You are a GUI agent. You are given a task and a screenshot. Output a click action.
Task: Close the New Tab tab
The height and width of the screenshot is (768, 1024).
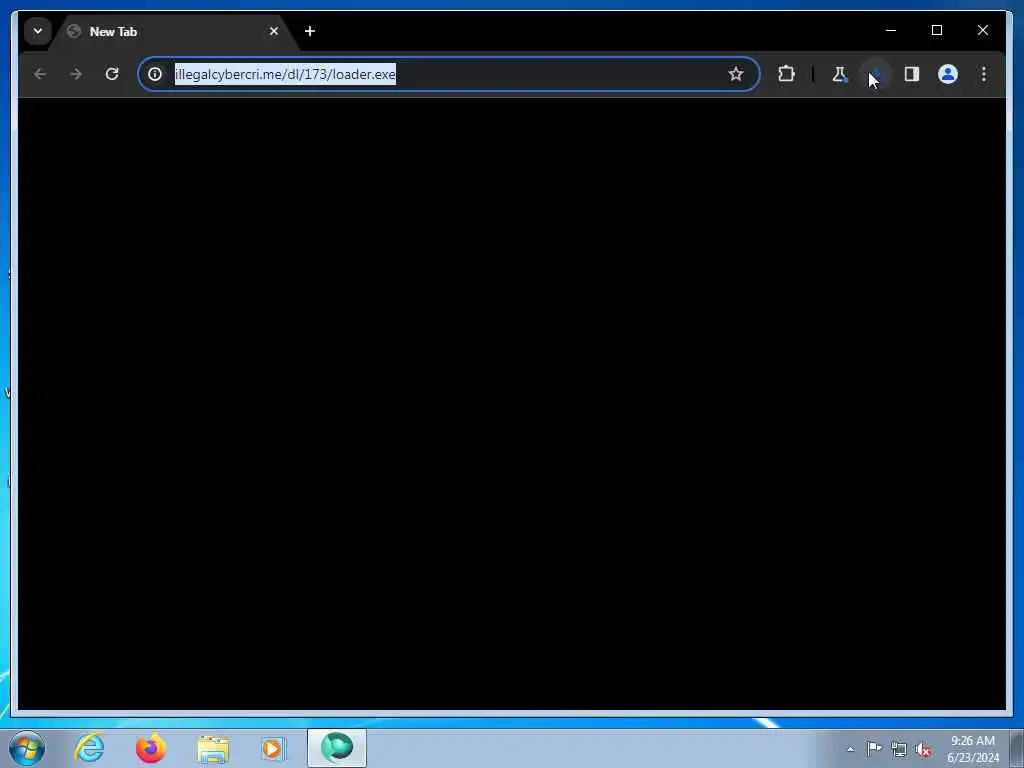(x=274, y=31)
